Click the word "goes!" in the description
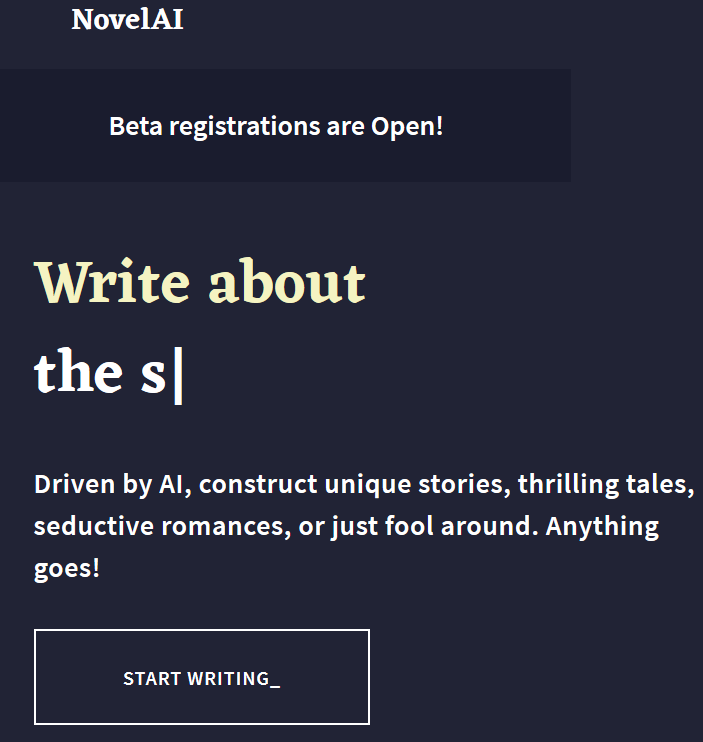 pyautogui.click(x=67, y=571)
